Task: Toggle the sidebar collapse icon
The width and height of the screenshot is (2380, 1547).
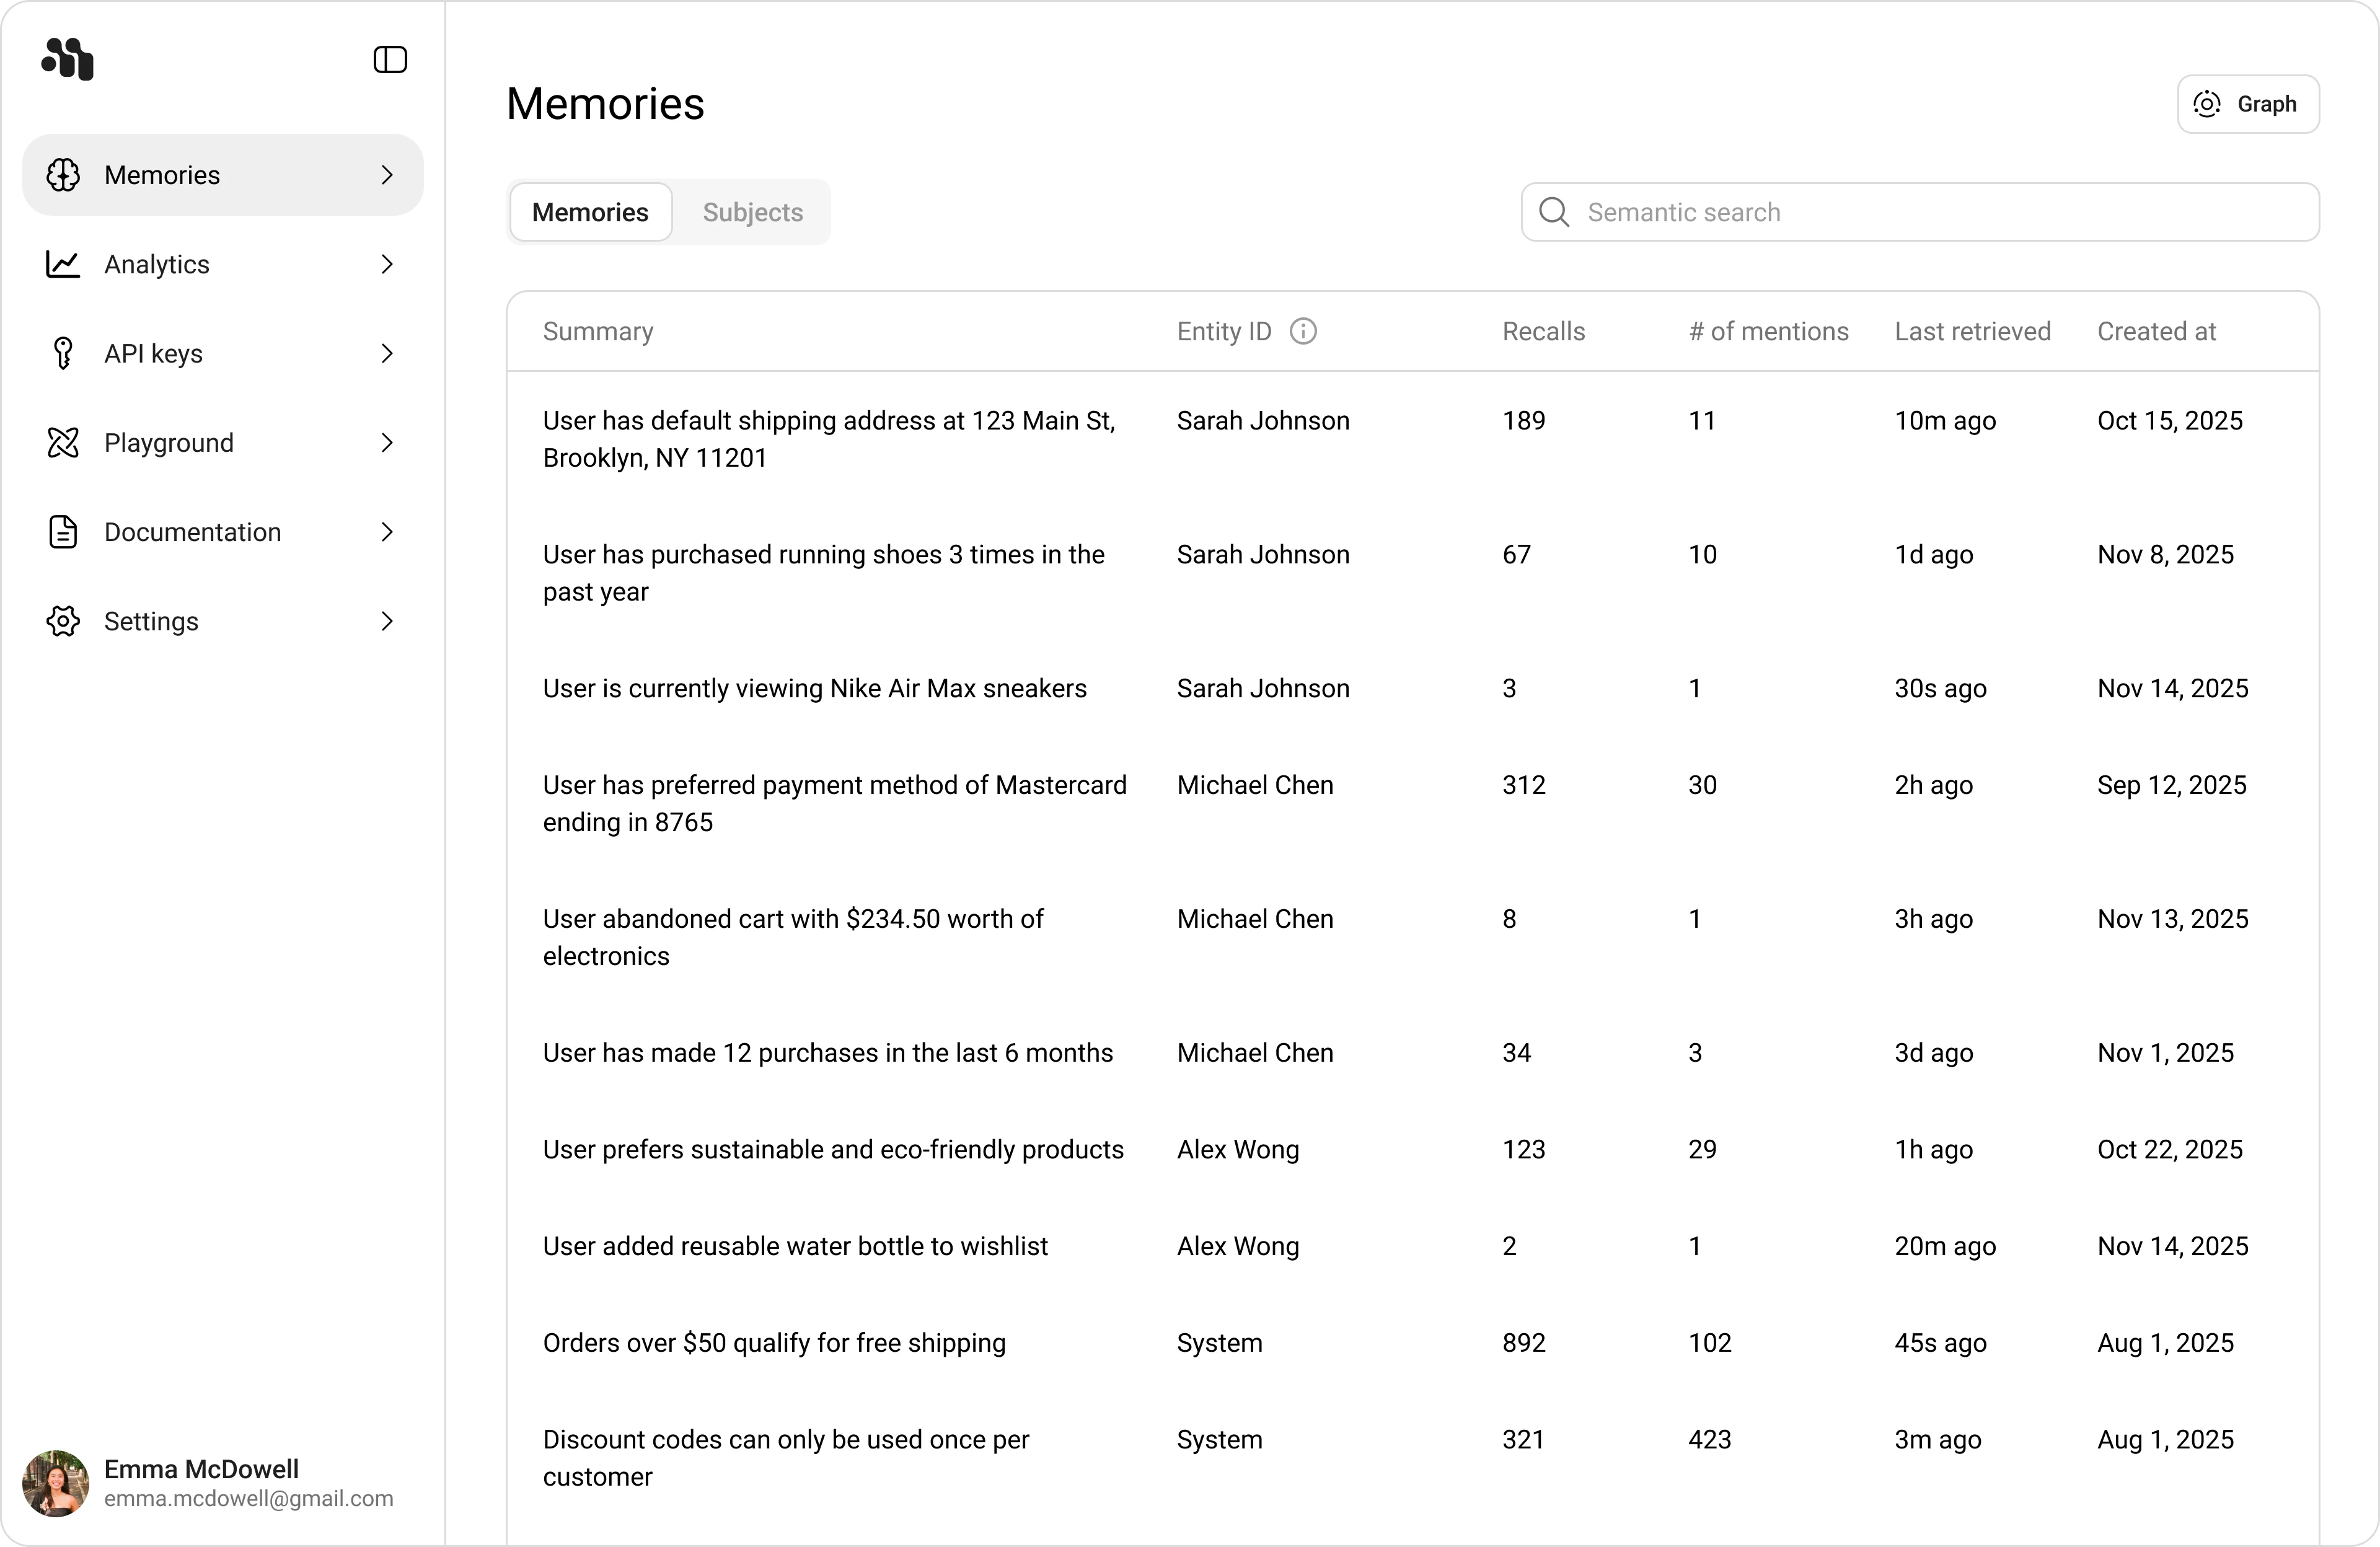Action: tap(390, 60)
